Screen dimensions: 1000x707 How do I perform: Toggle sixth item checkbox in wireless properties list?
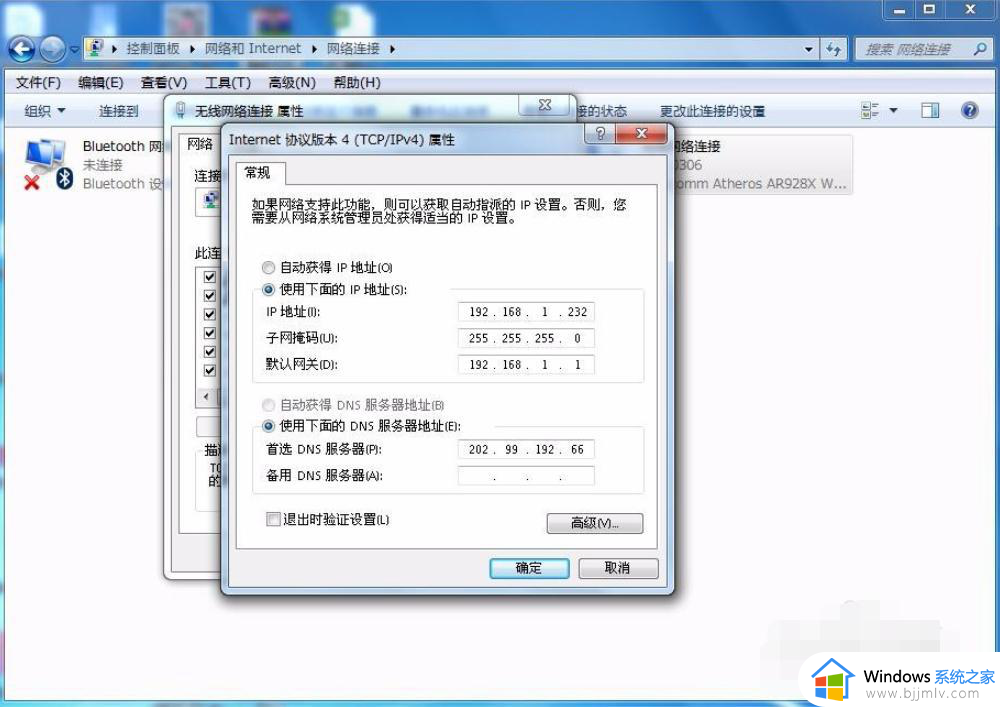coord(209,370)
